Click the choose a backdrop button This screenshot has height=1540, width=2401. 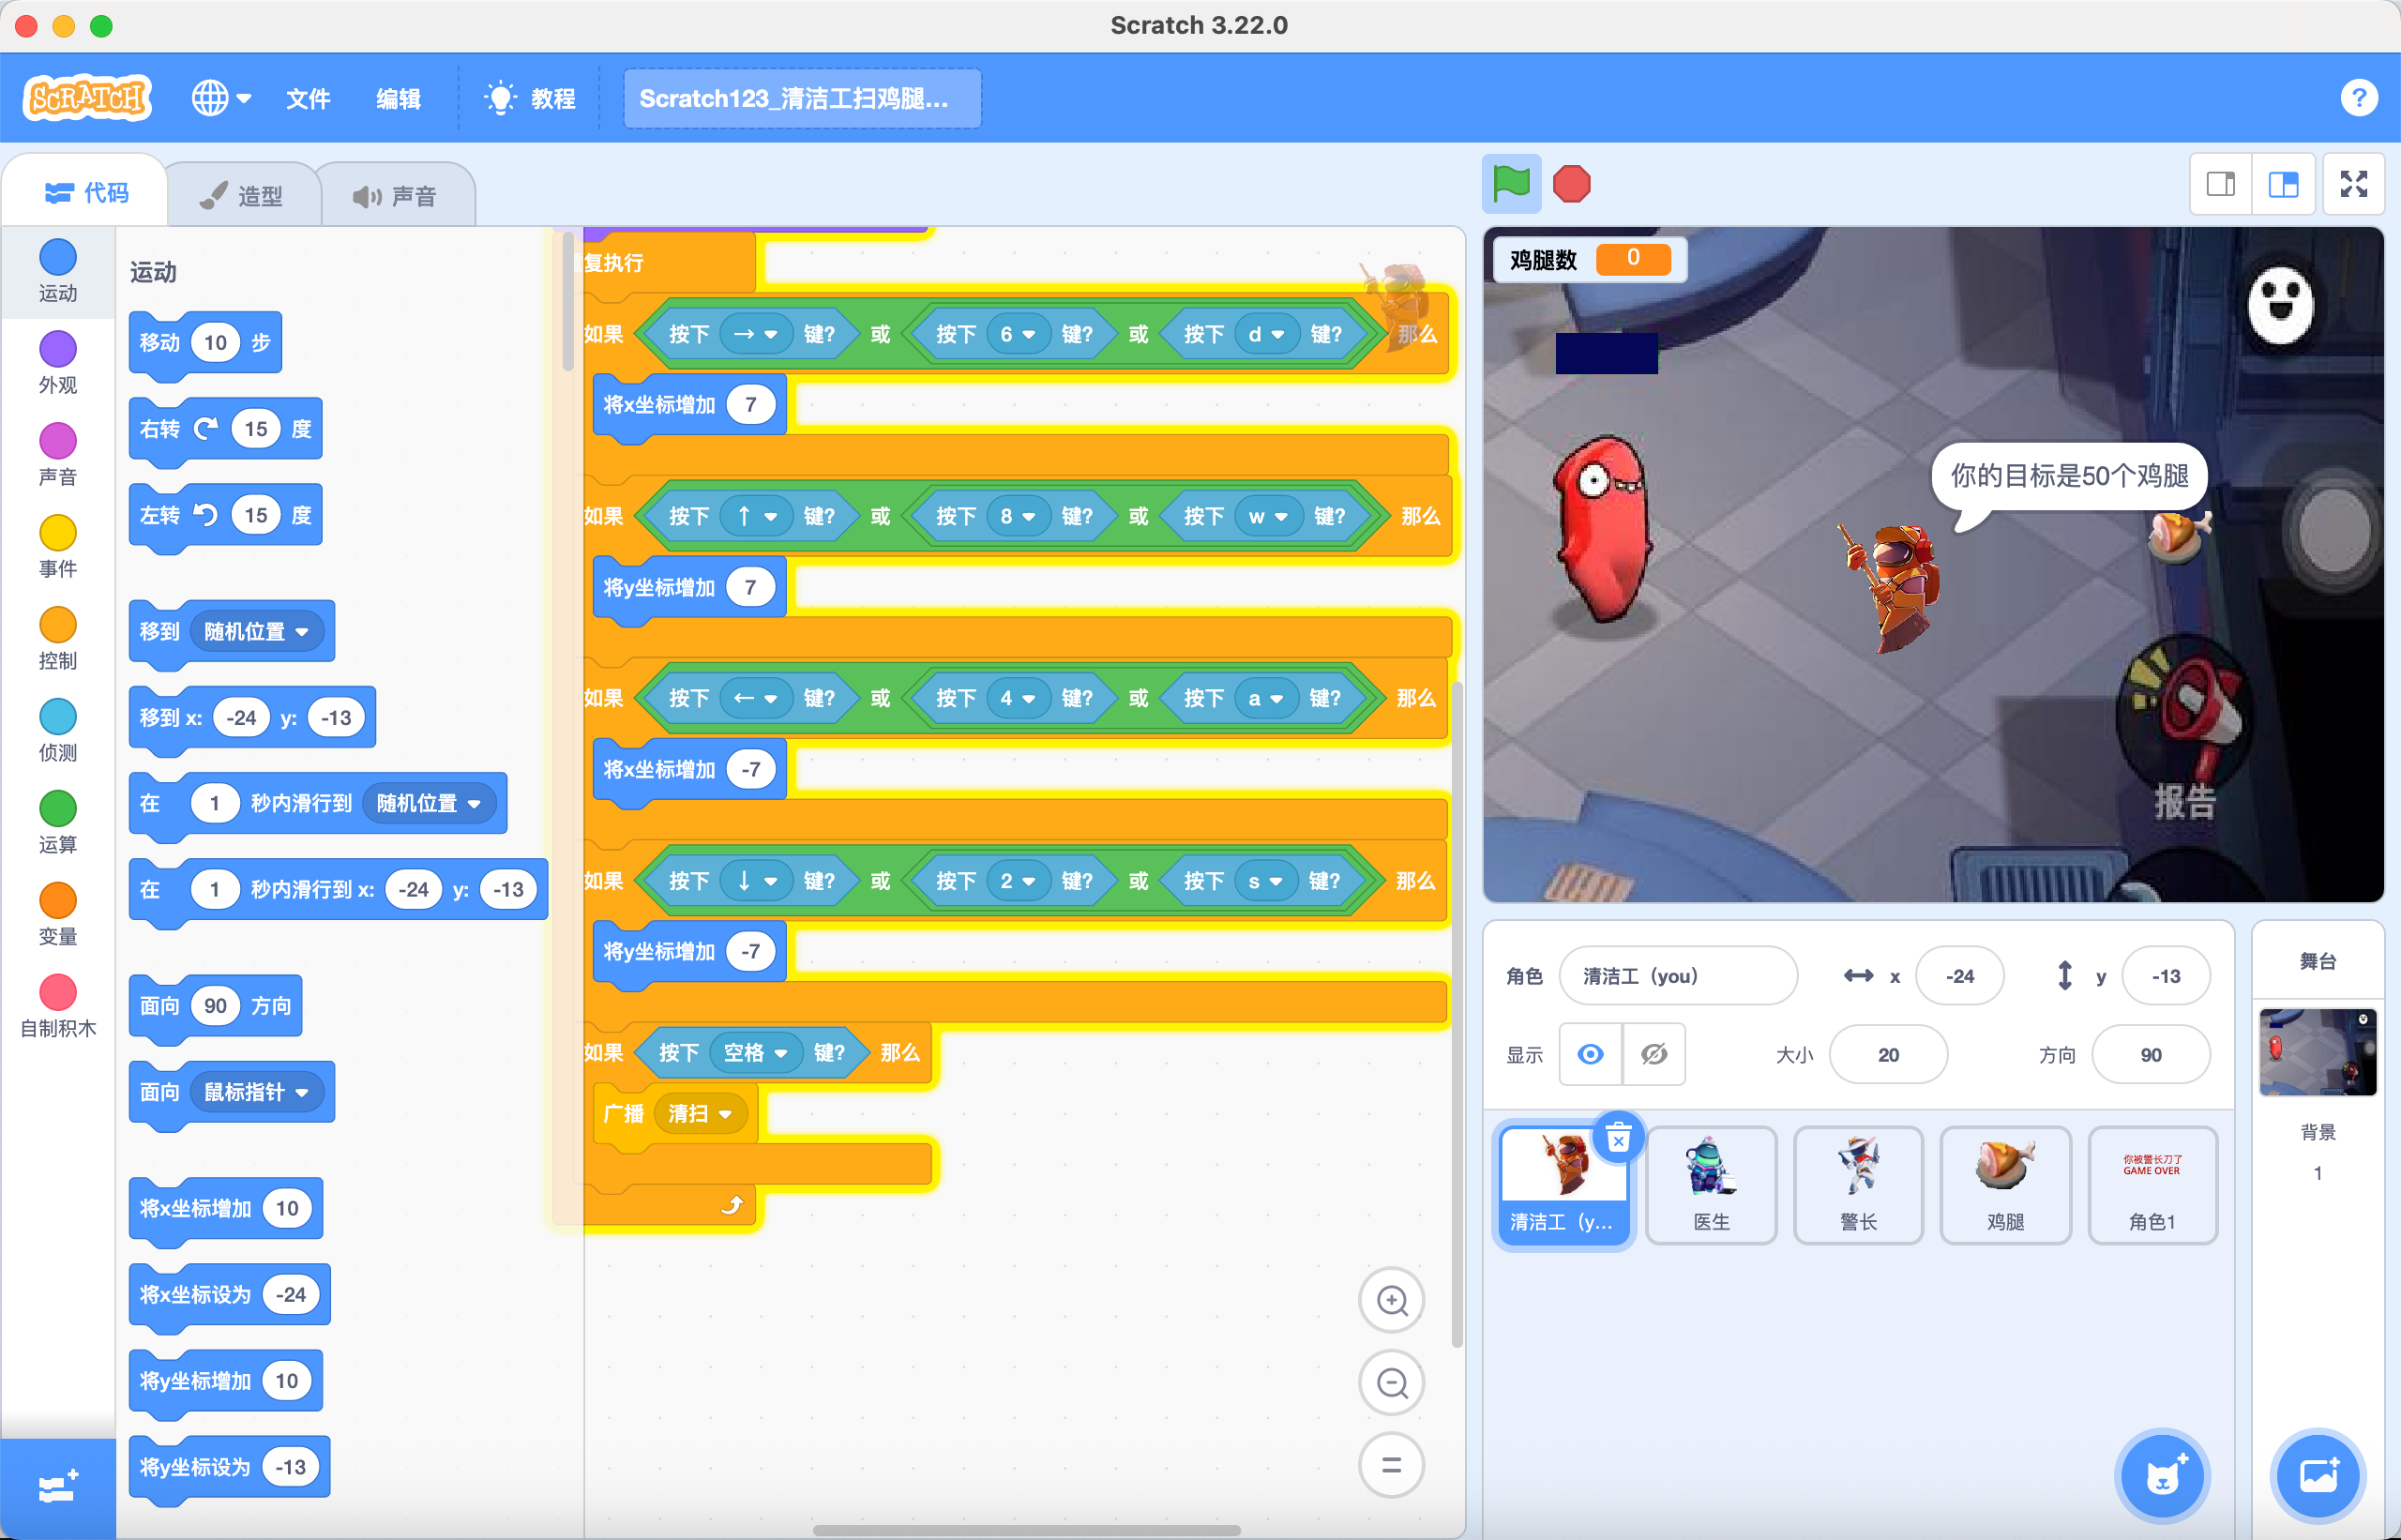2317,1477
